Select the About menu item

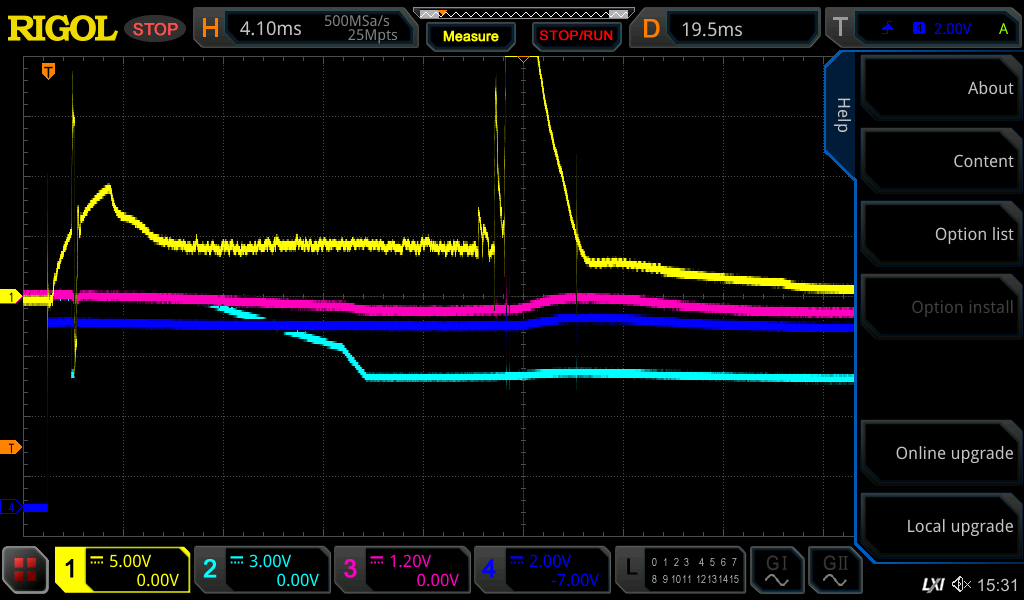pos(940,88)
